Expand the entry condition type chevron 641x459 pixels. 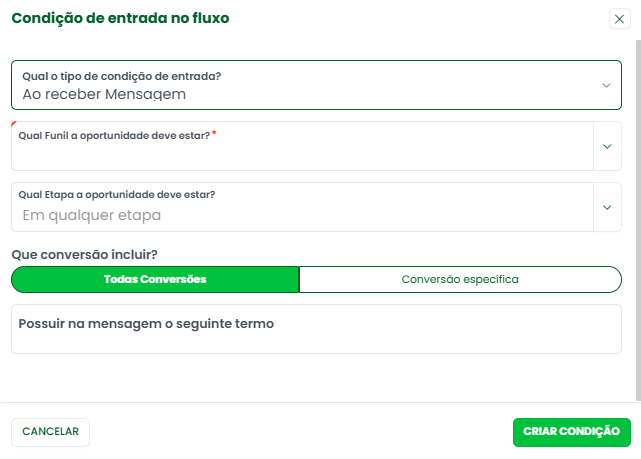point(606,85)
